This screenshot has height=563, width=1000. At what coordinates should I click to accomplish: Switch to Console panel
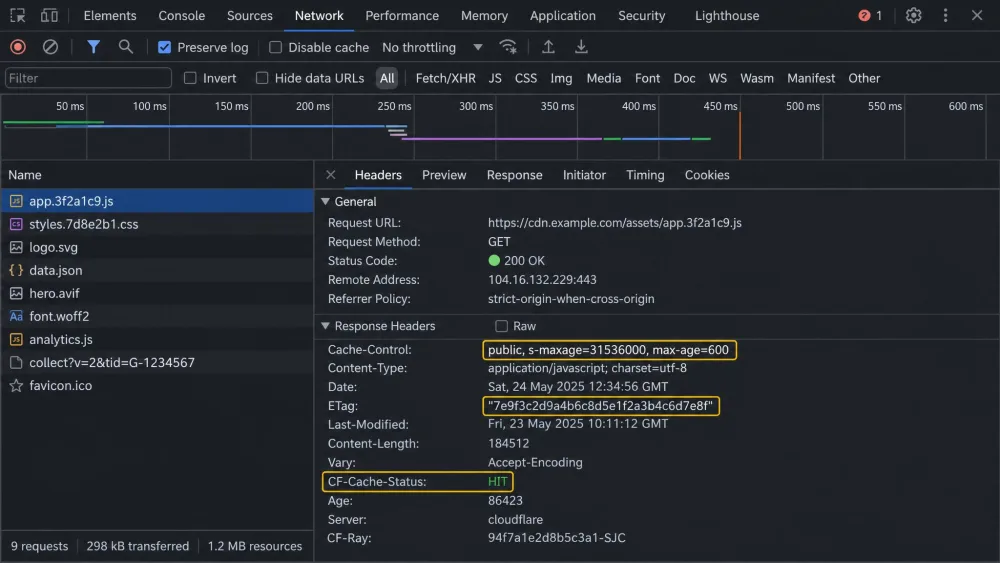[x=182, y=15]
